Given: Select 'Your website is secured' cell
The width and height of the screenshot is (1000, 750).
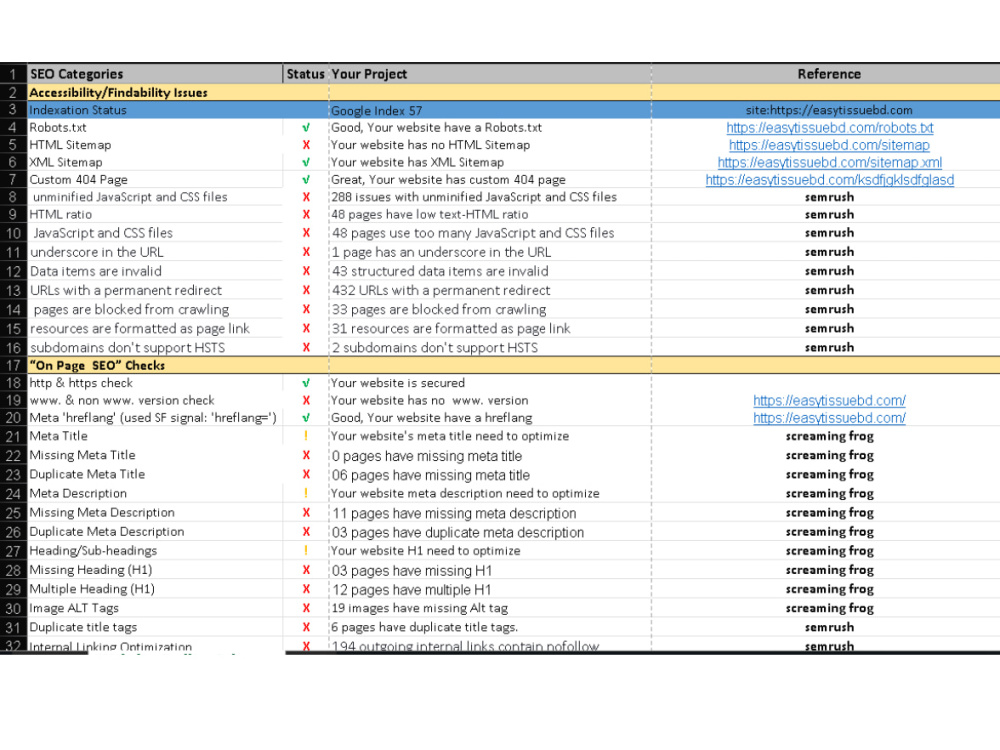Looking at the screenshot, I should [x=490, y=383].
